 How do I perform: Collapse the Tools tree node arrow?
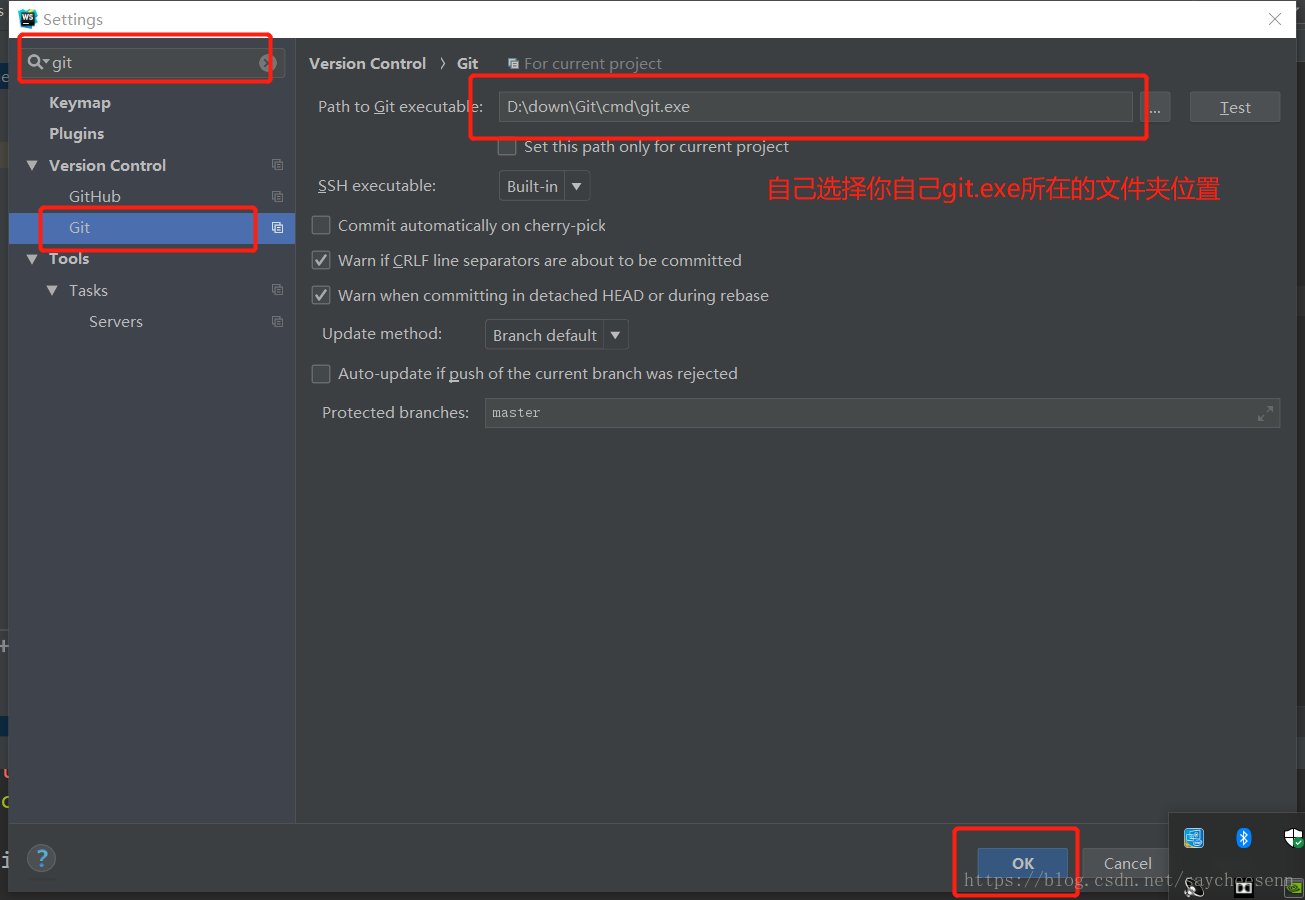(32, 258)
